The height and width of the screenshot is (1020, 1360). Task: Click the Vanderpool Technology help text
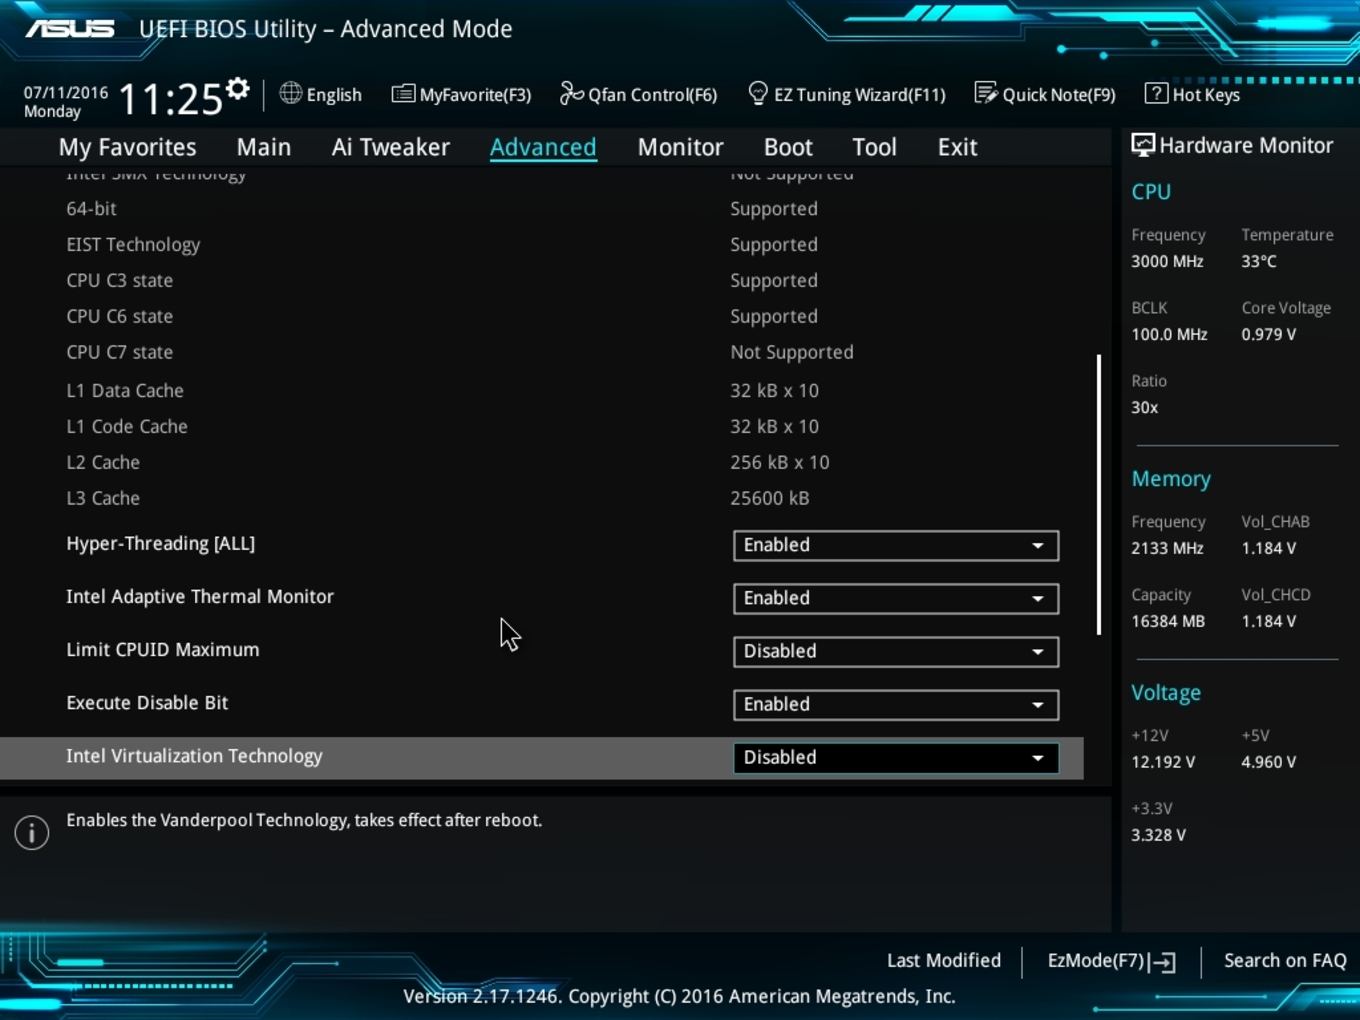coord(304,820)
